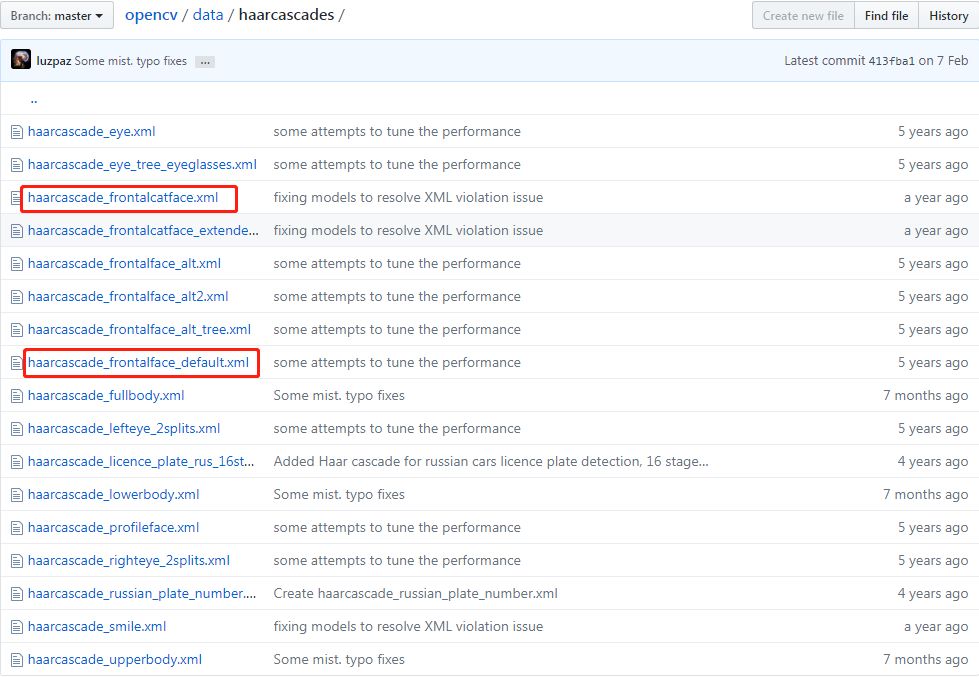Go up to parent directory (..)

[34, 99]
